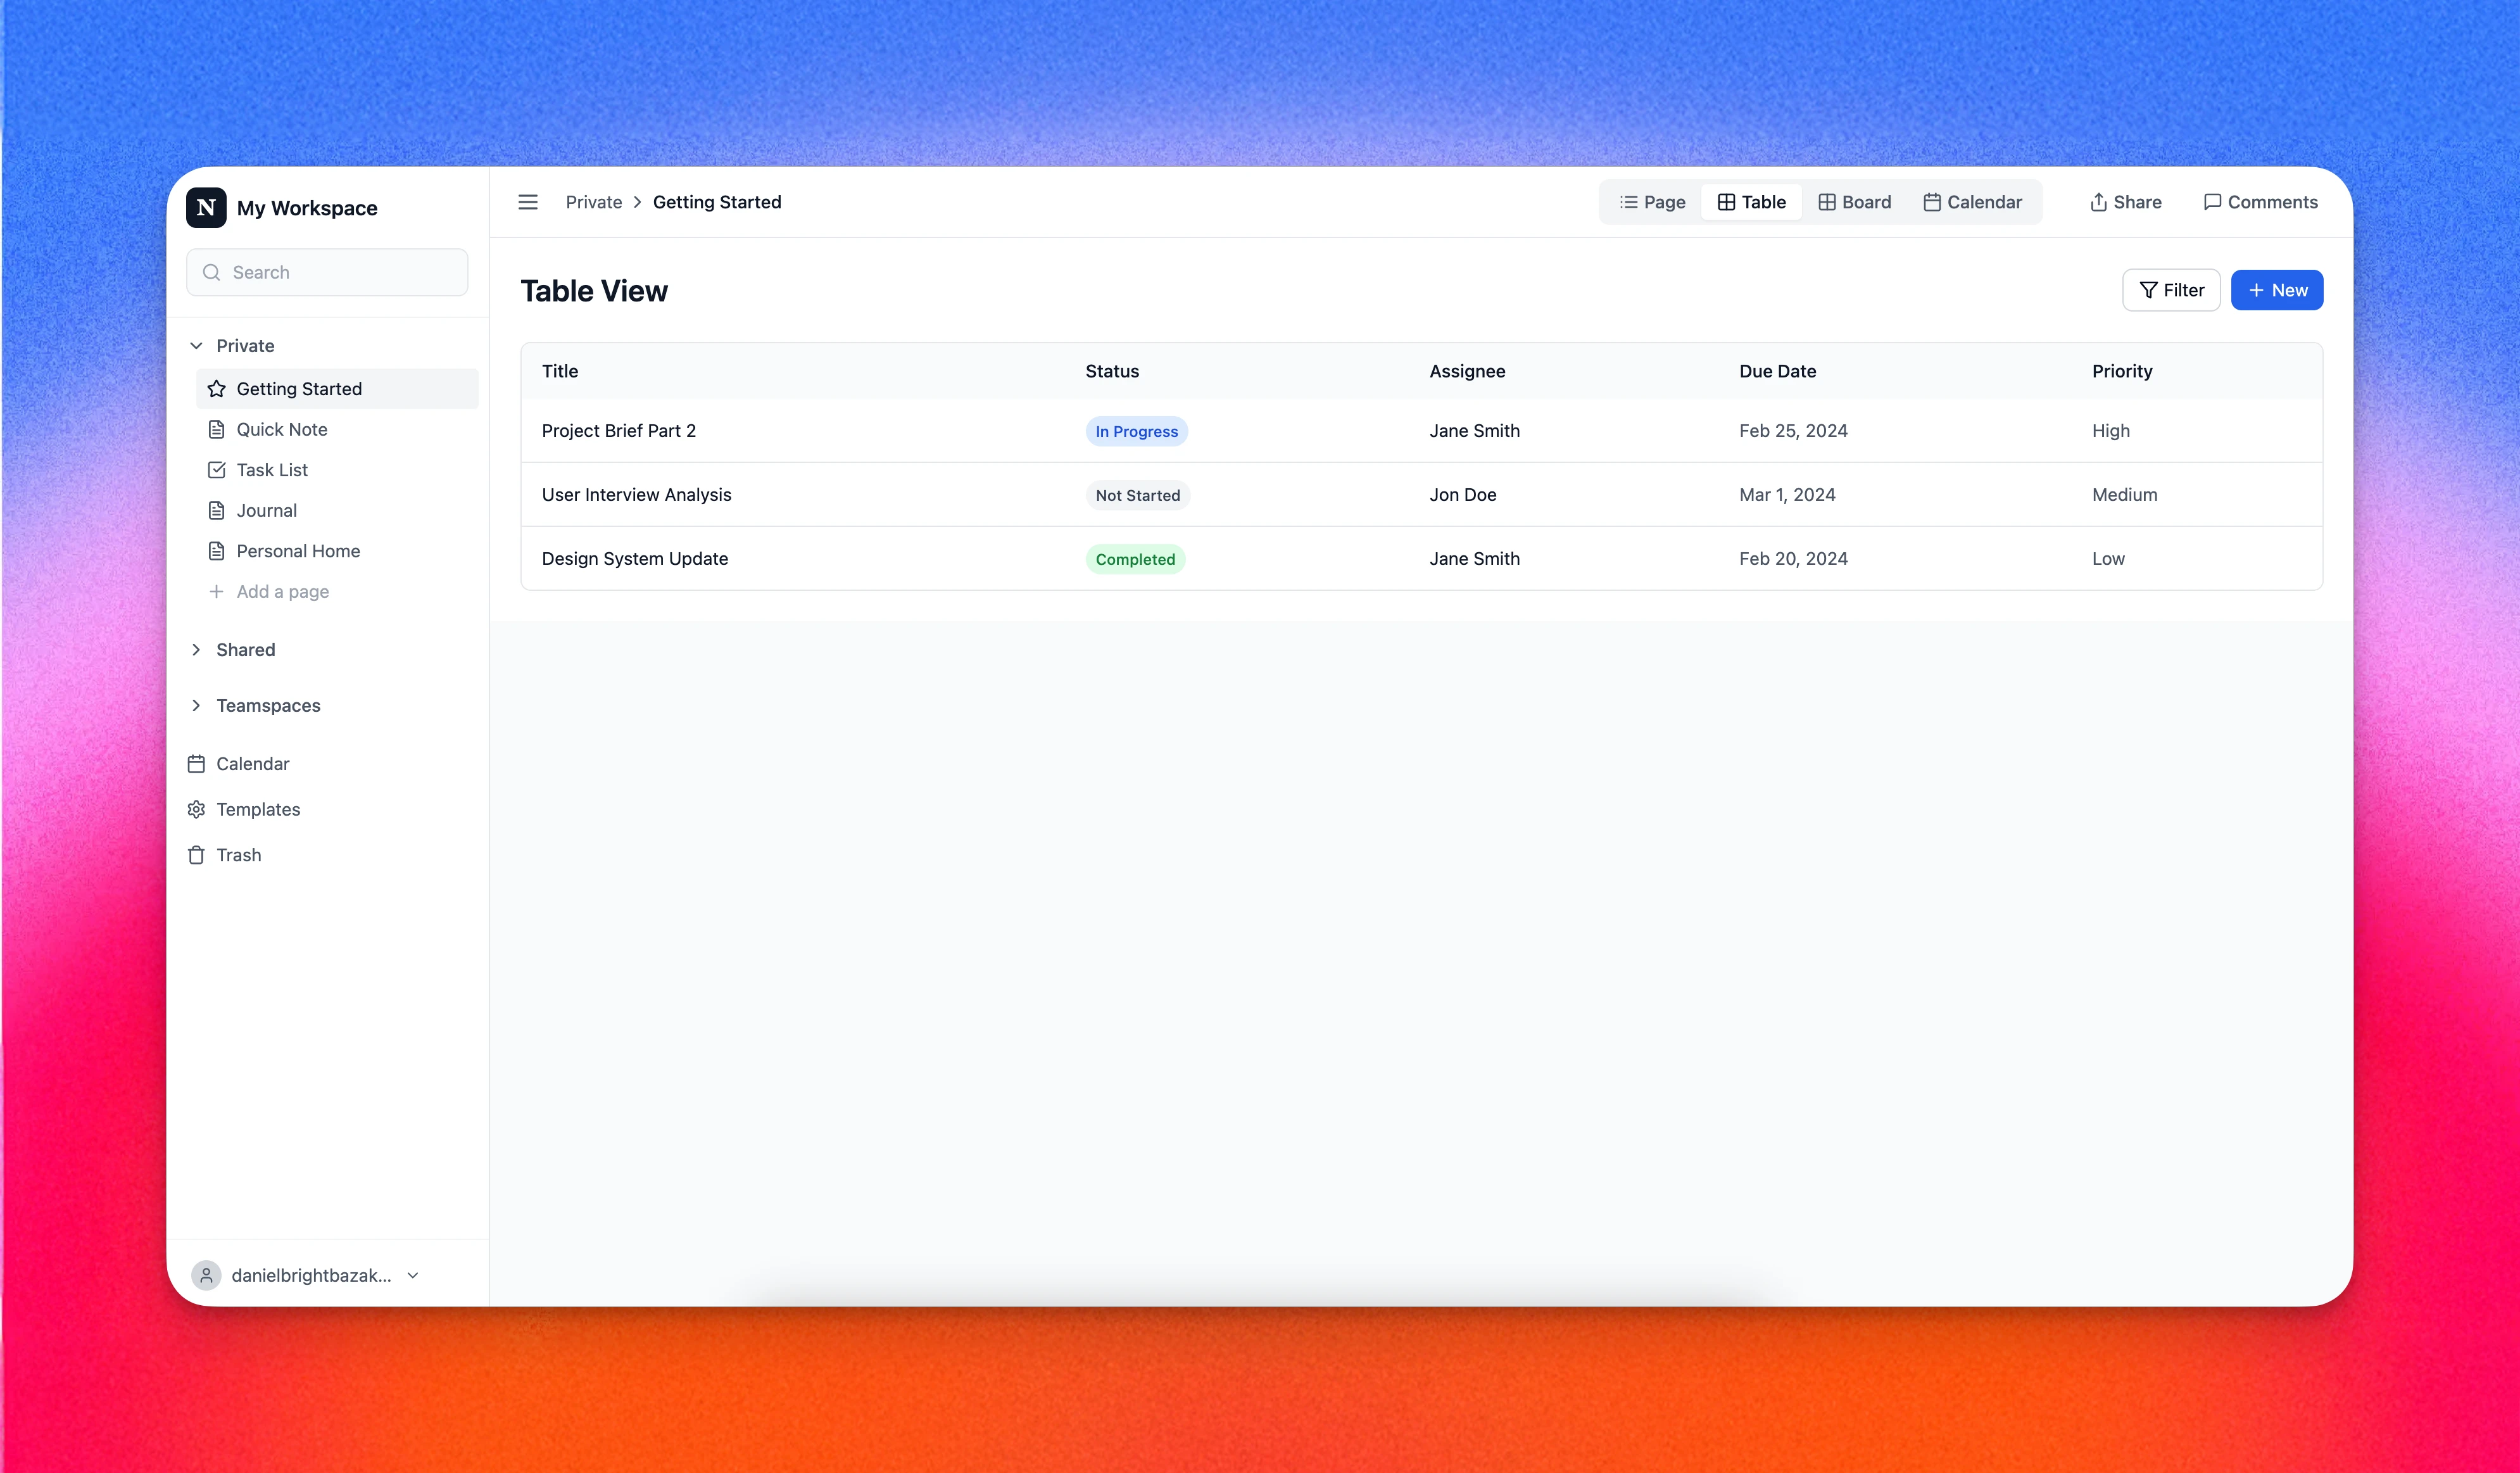Open Templates from the sidebar
This screenshot has width=2520, height=1473.
327,809
